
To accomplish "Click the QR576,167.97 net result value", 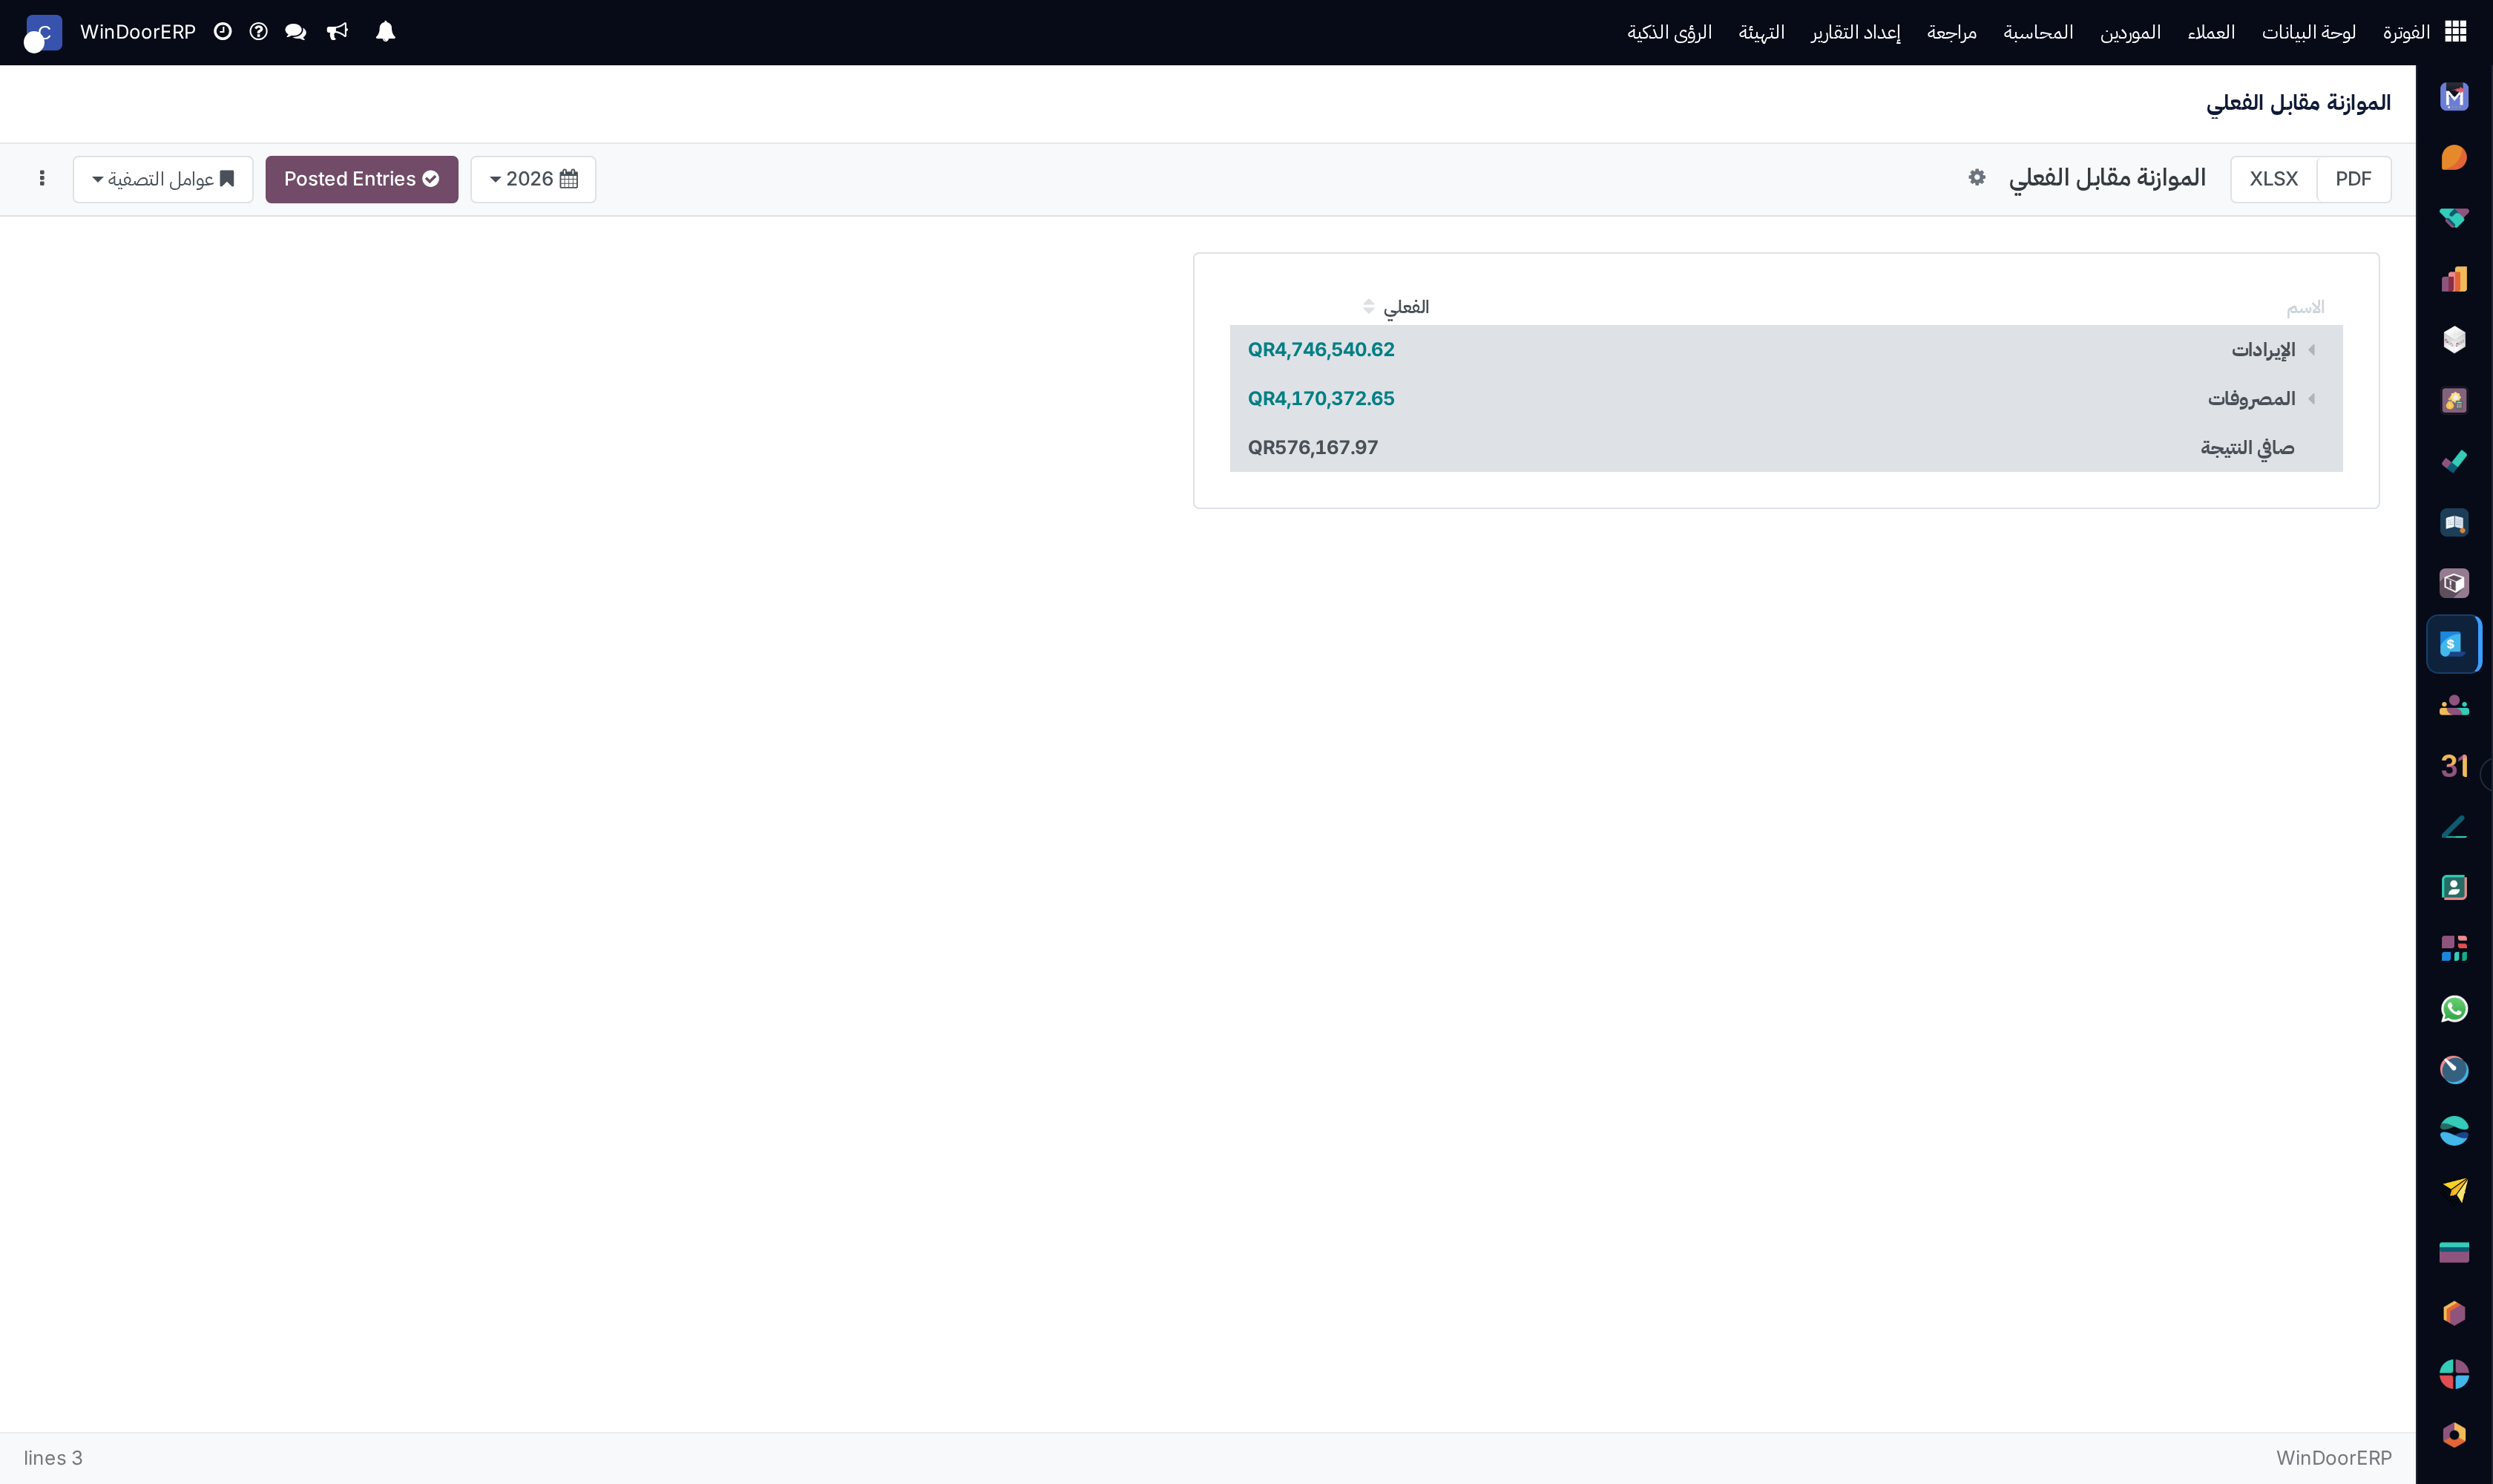I will pyautogui.click(x=1313, y=448).
